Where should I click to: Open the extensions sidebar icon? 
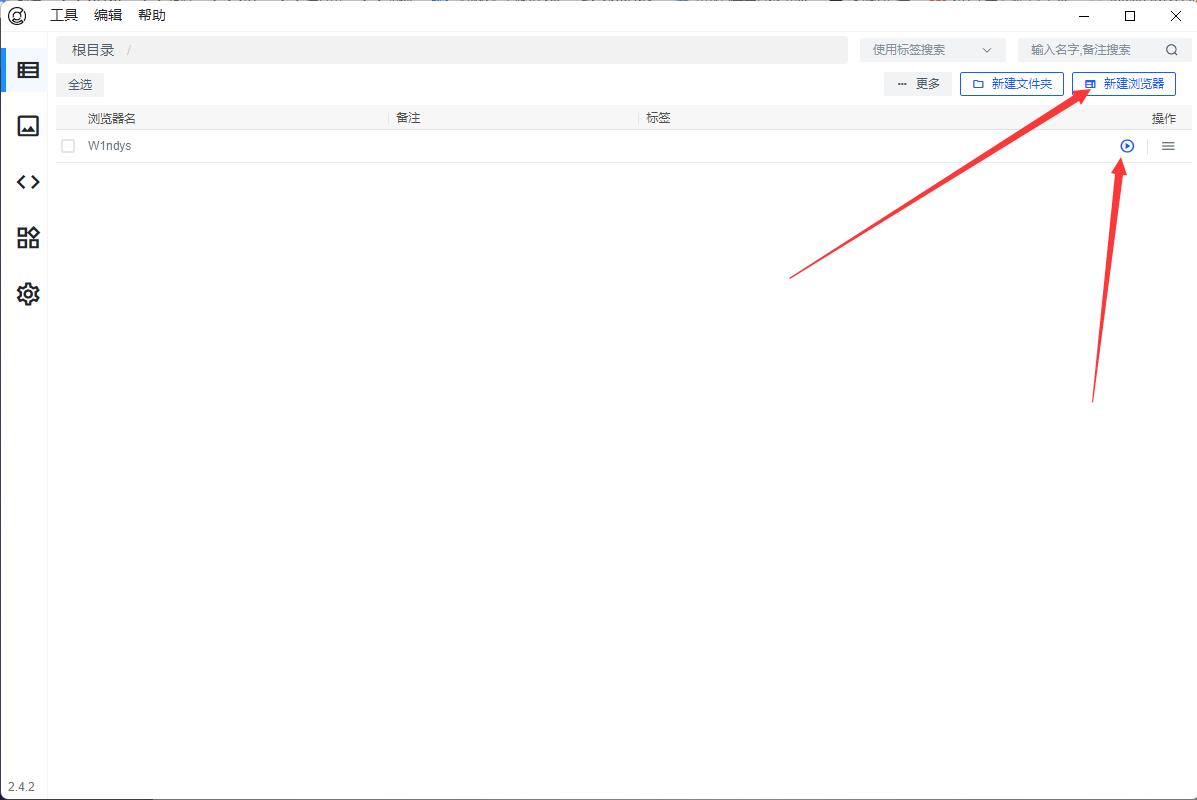[28, 238]
